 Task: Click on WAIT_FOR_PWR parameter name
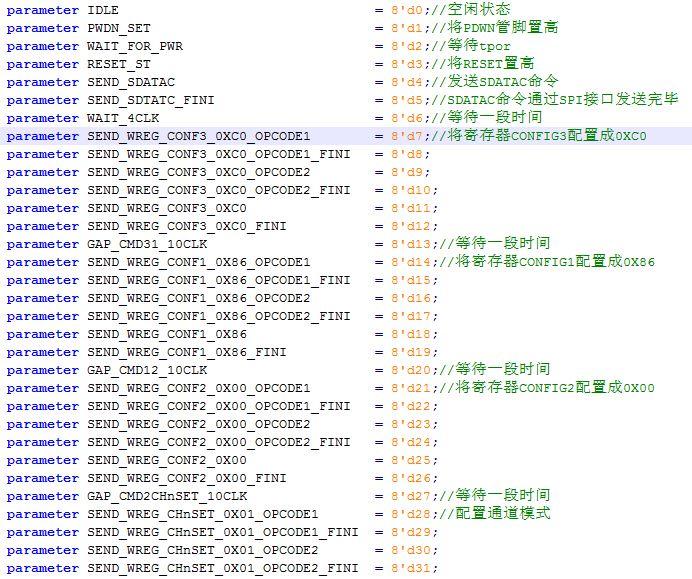(x=135, y=46)
